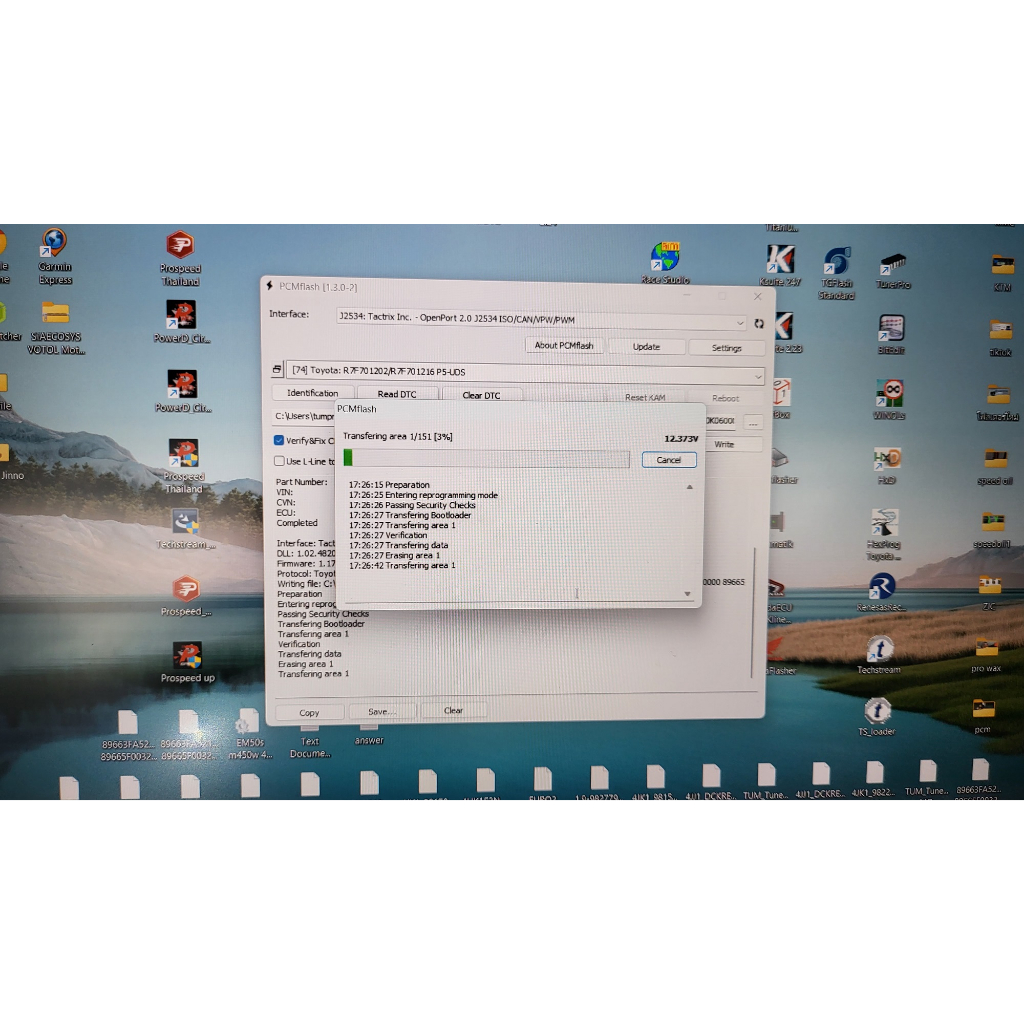Viewport: 1024px width, 1024px height.
Task: Copy the log with the Copy button
Action: point(310,712)
